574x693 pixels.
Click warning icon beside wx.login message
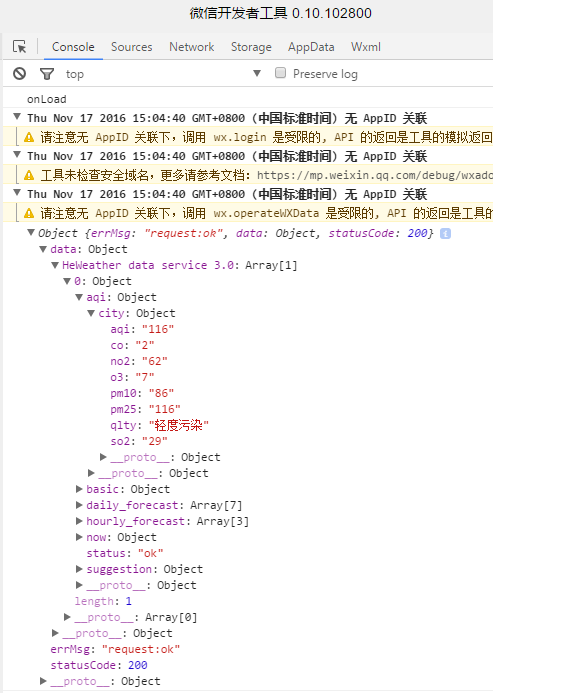tap(29, 137)
